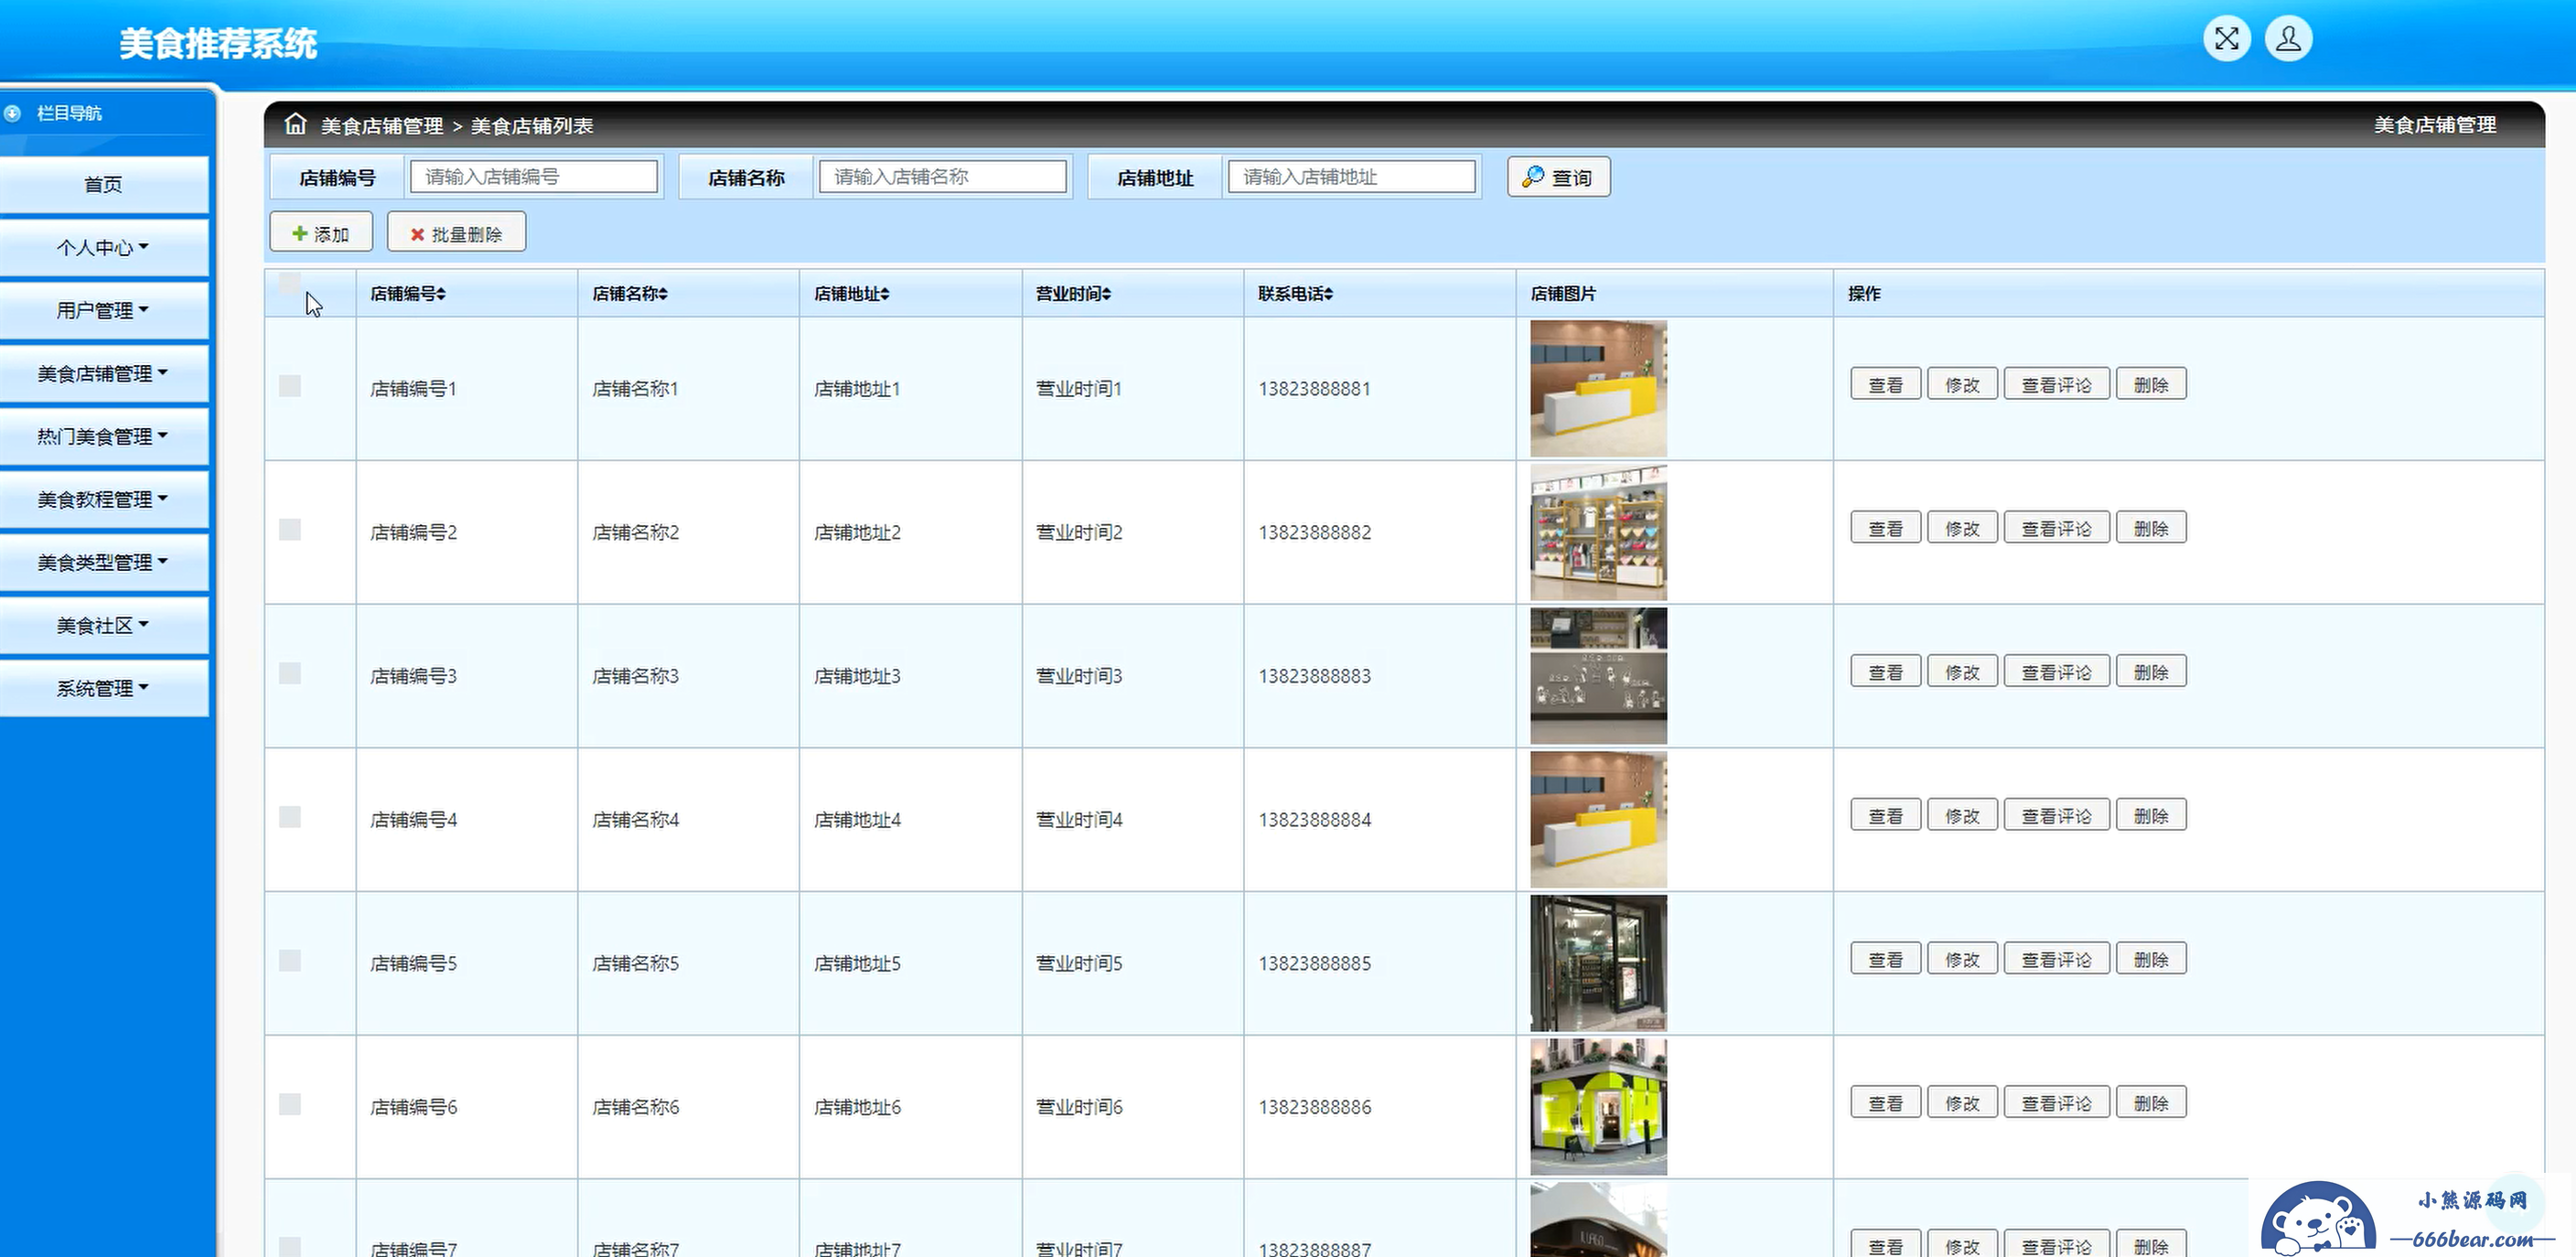Image resolution: width=2576 pixels, height=1257 pixels.
Task: Expand the 系统管理 sidebar menu
Action: click(103, 688)
